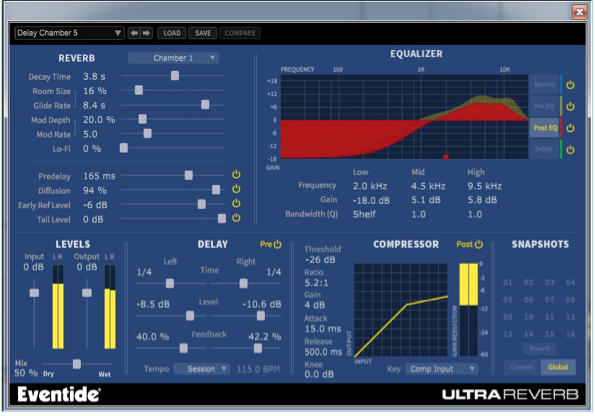Click the Compressor Gain 4 dB value
This screenshot has height=416, width=595.
coord(315,305)
